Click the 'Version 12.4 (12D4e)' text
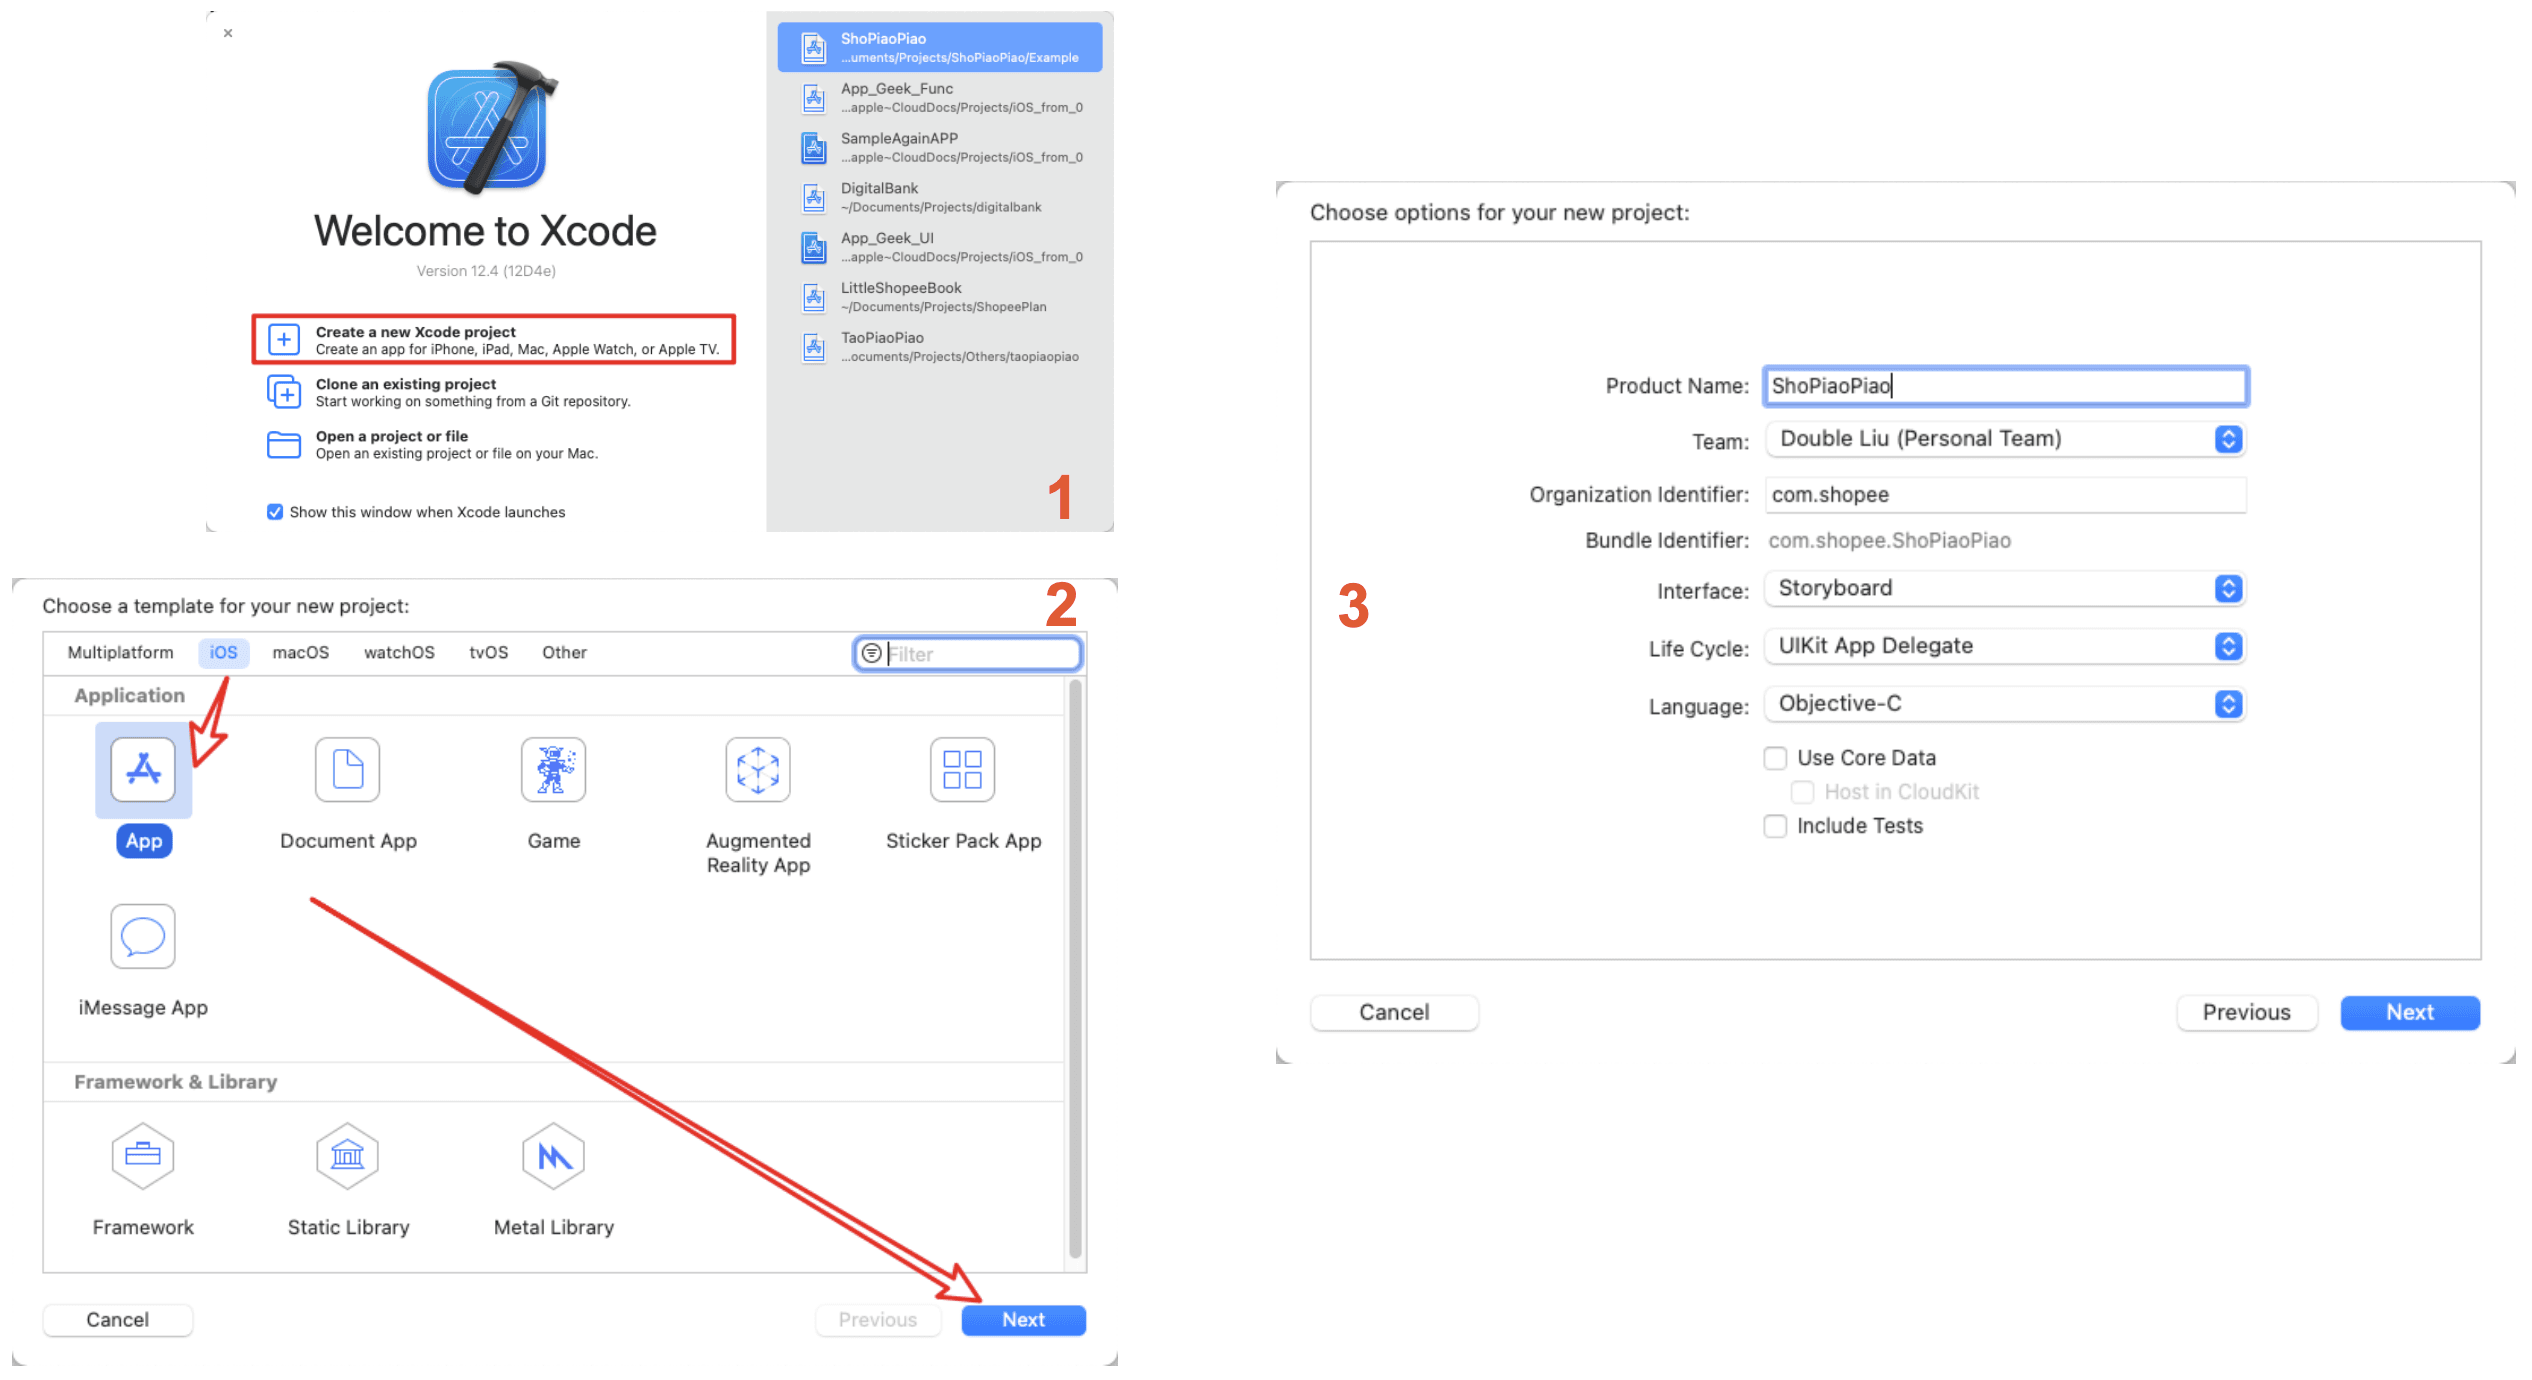The height and width of the screenshot is (1380, 2532). (486, 271)
